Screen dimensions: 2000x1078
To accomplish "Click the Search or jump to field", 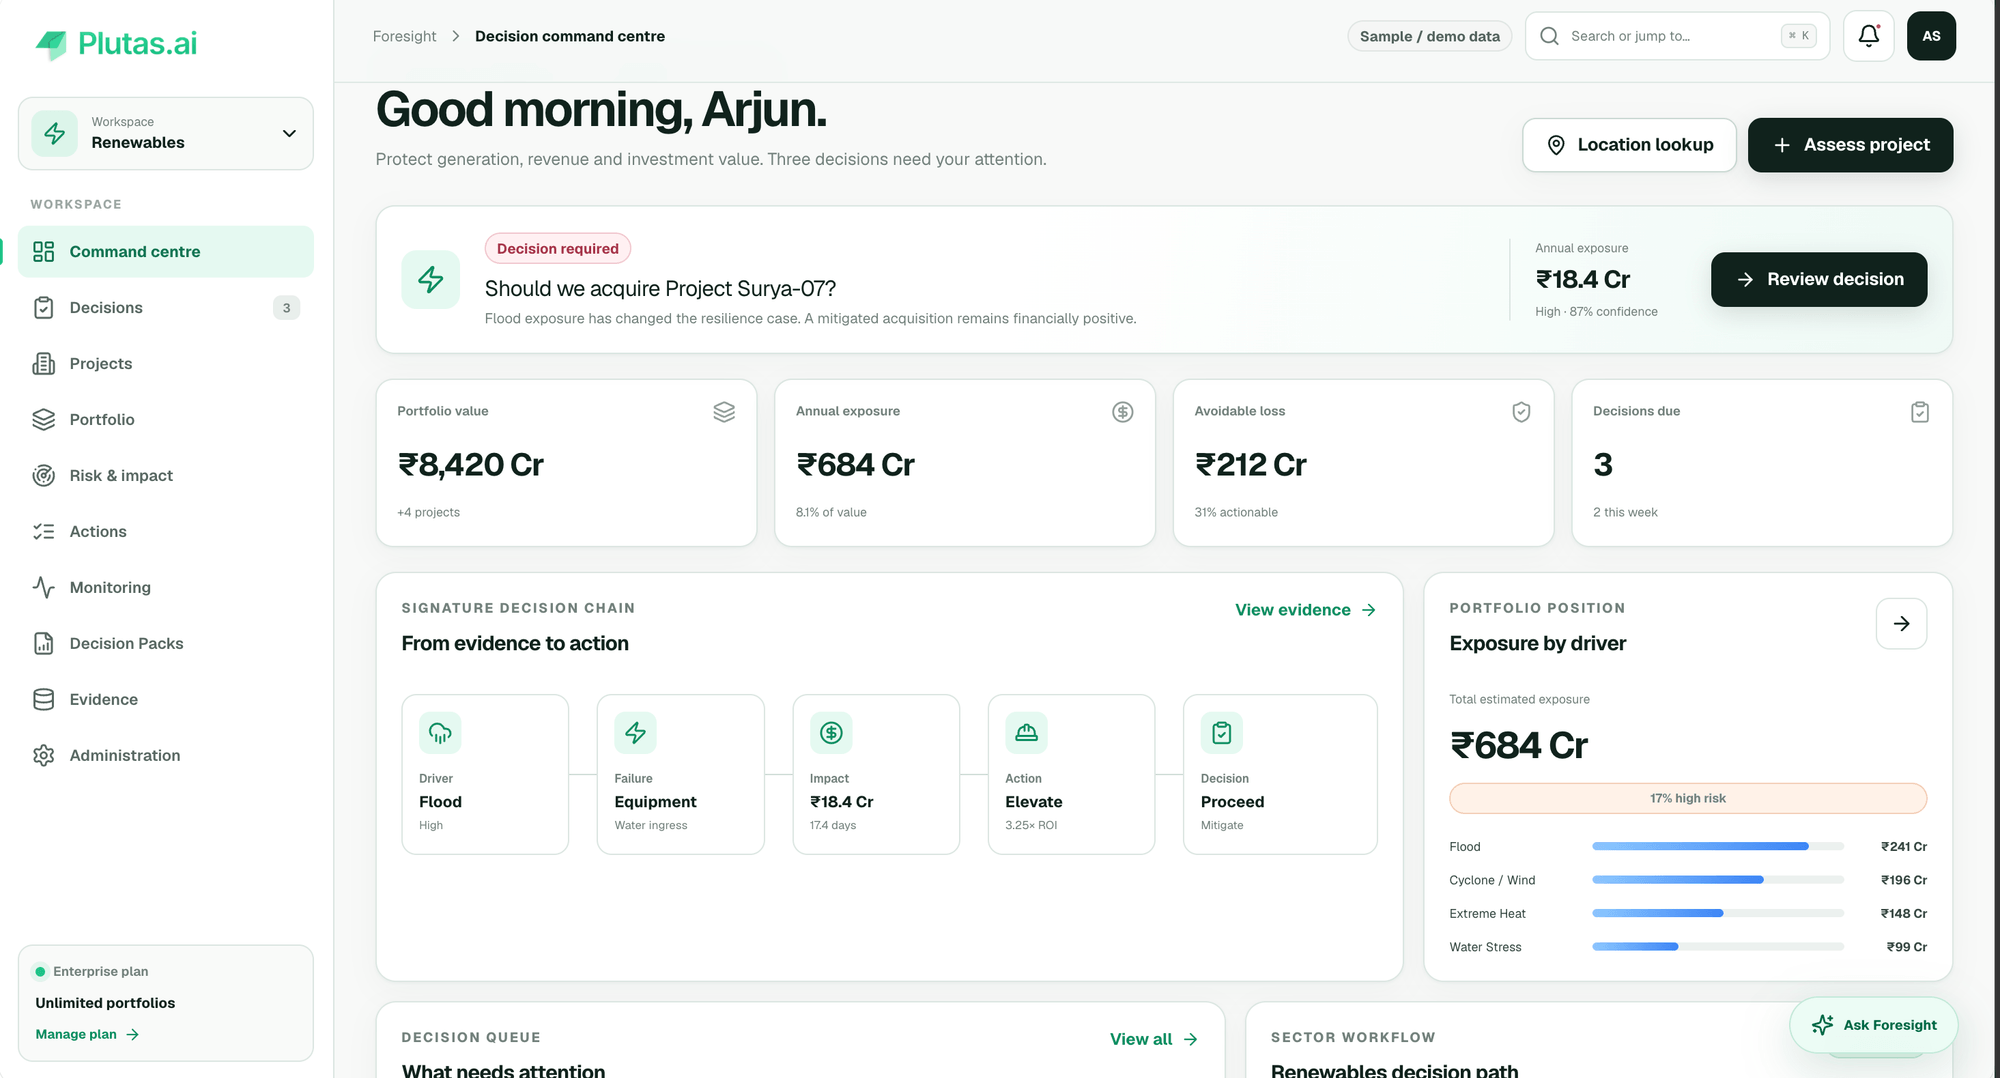I will 1677,36.
